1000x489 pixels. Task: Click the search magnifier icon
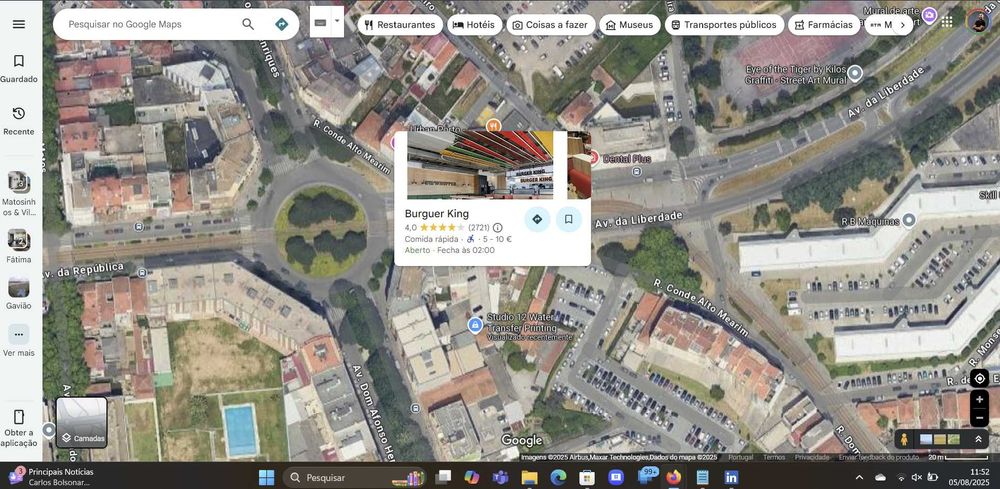click(248, 24)
